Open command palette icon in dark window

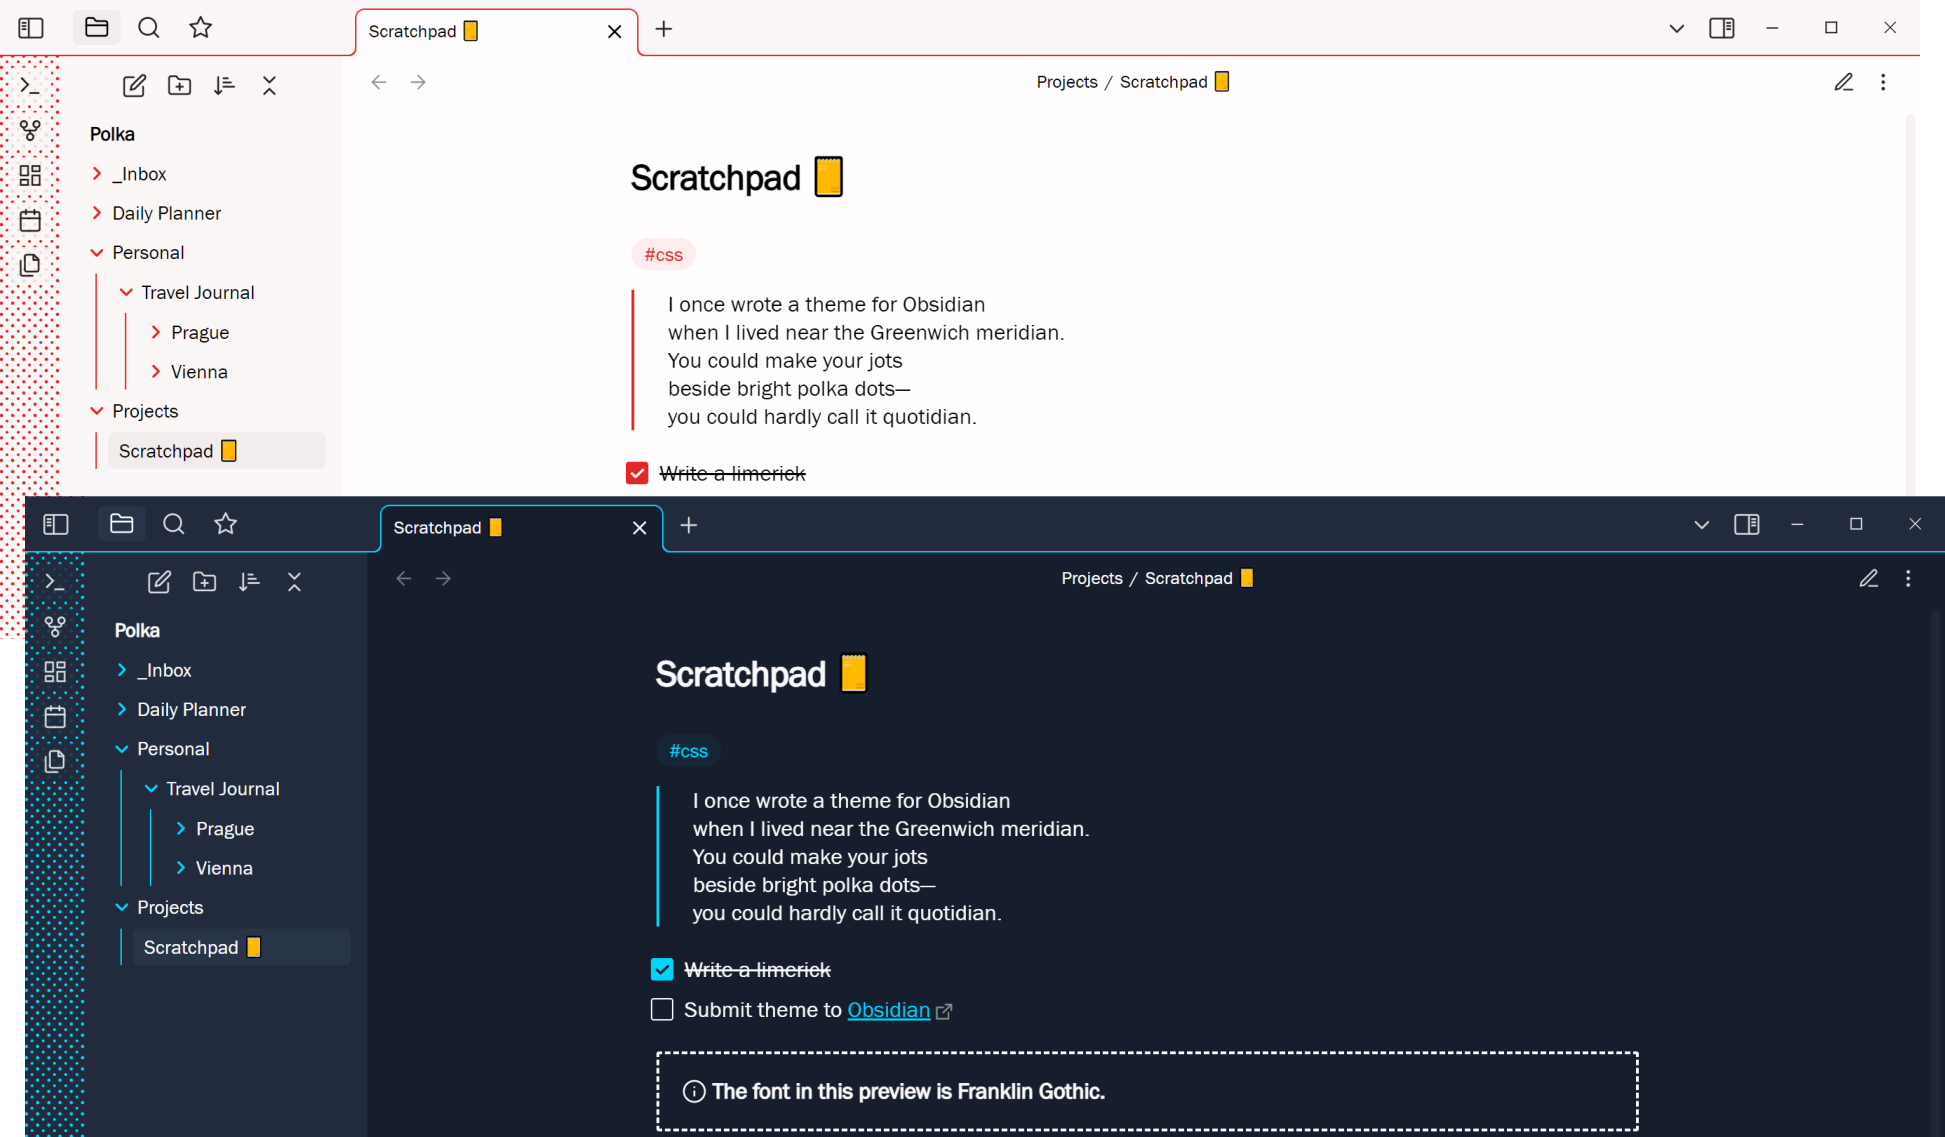pyautogui.click(x=56, y=582)
